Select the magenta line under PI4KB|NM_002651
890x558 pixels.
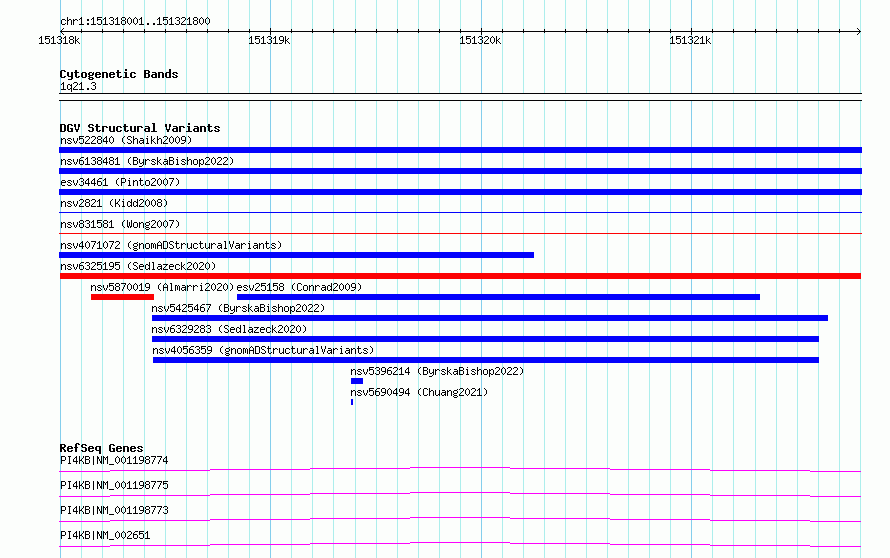460,544
